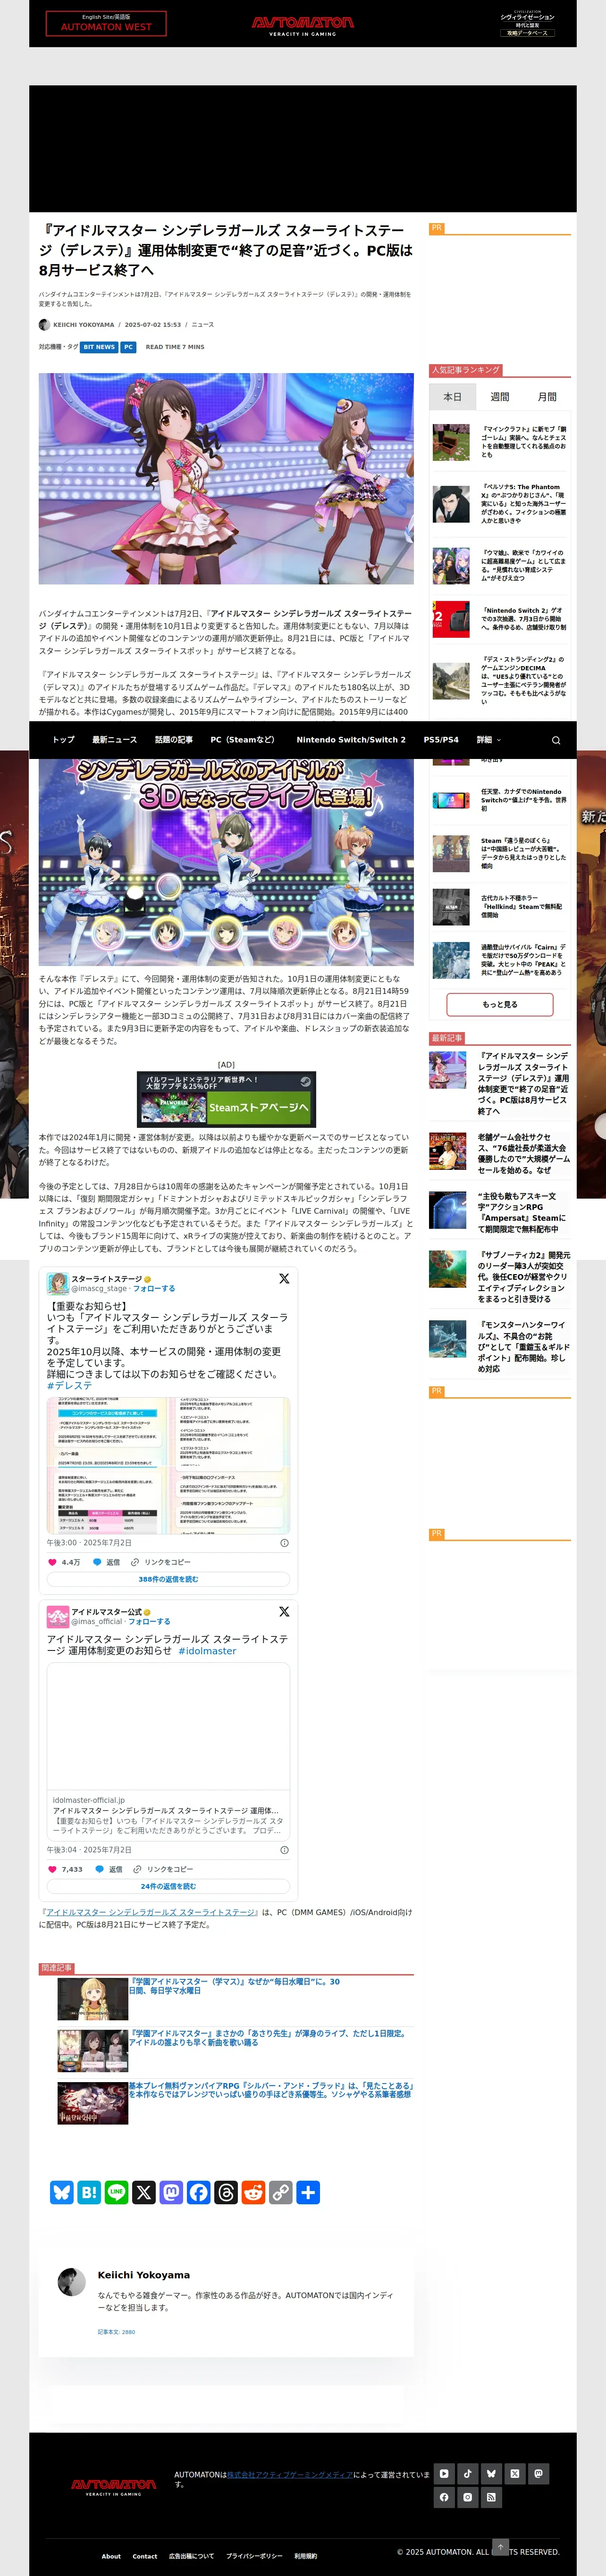
Task: Open 株式会社アクティブゲーミングメディア footer link
Action: [289, 2474]
